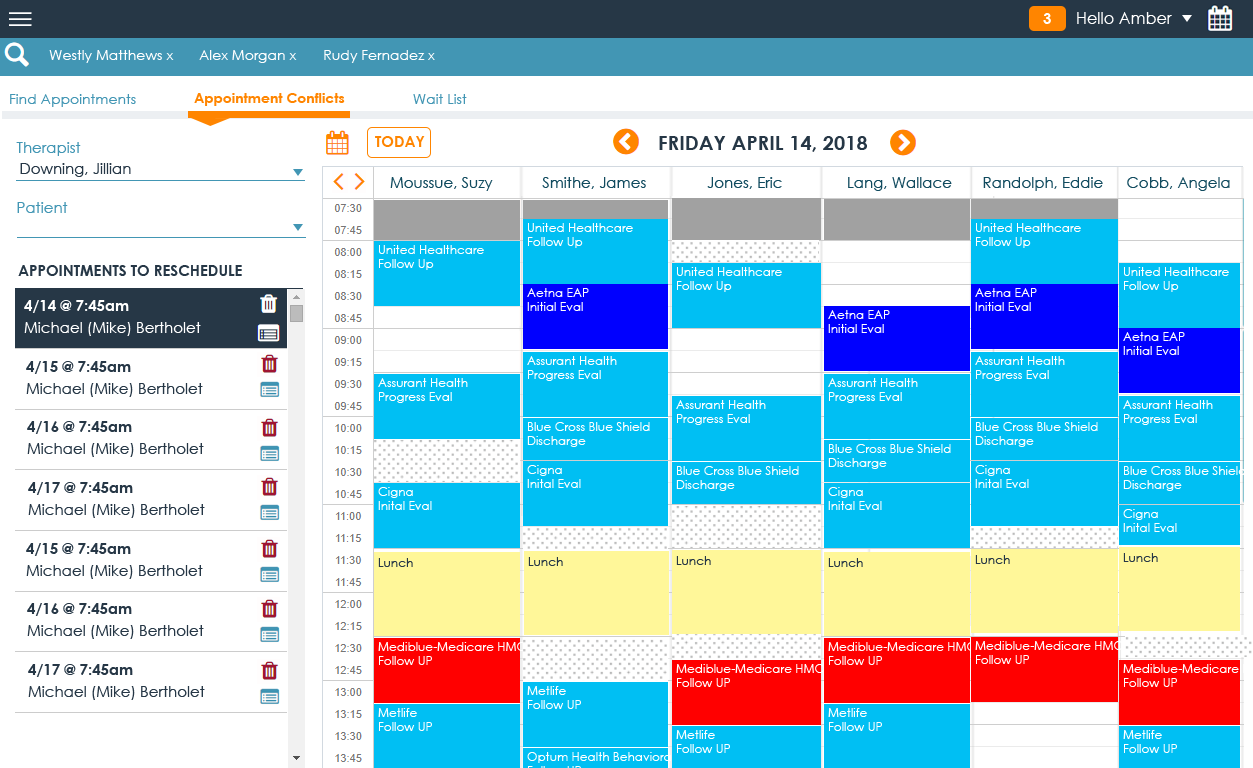Viewport: 1253px width, 768px height.
Task: View details icon for first 4/15 appointment
Action: click(269, 389)
